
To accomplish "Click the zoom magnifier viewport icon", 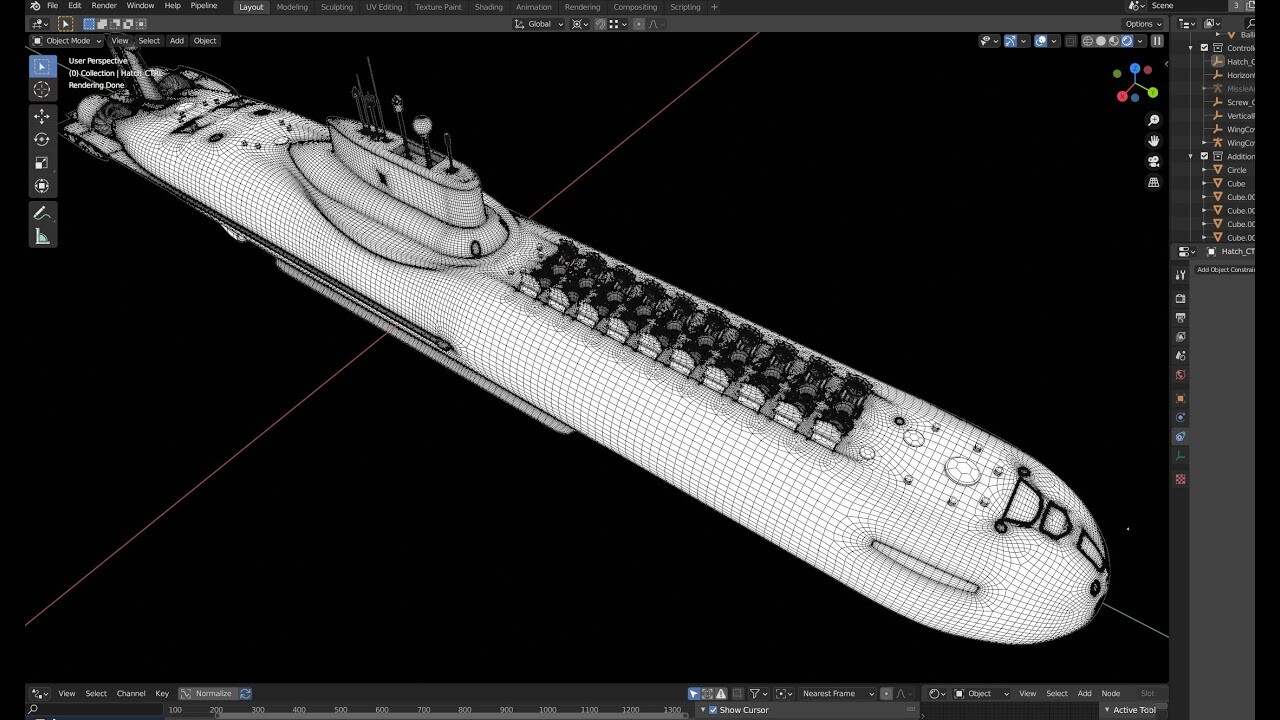I will click(1154, 120).
